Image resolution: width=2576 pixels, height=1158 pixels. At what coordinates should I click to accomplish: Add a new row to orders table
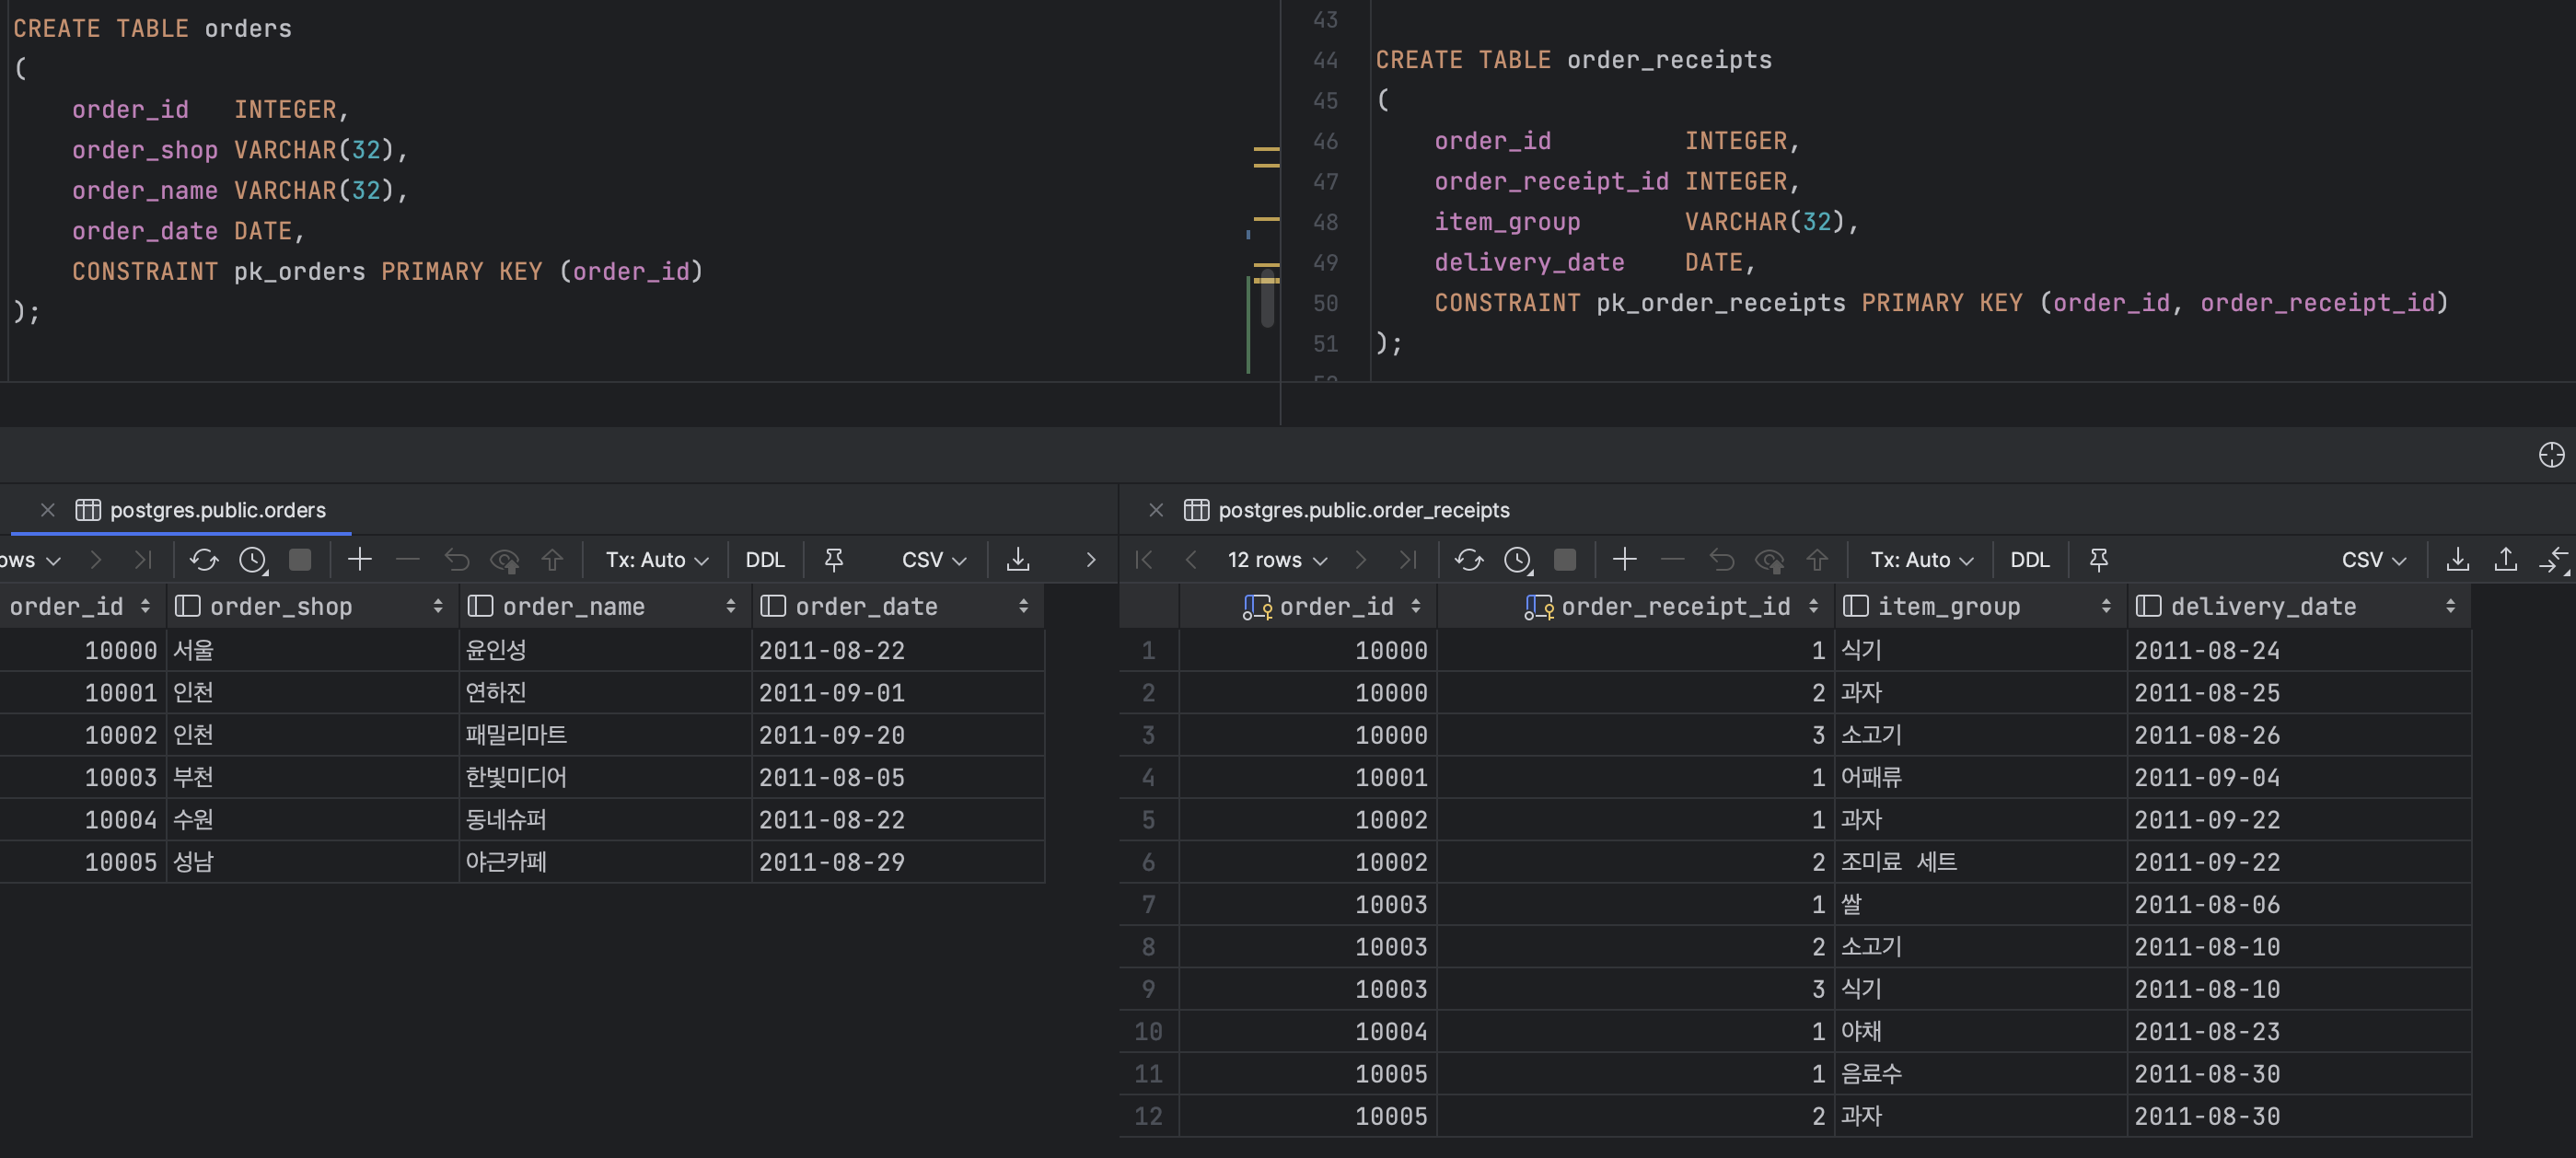pos(360,560)
